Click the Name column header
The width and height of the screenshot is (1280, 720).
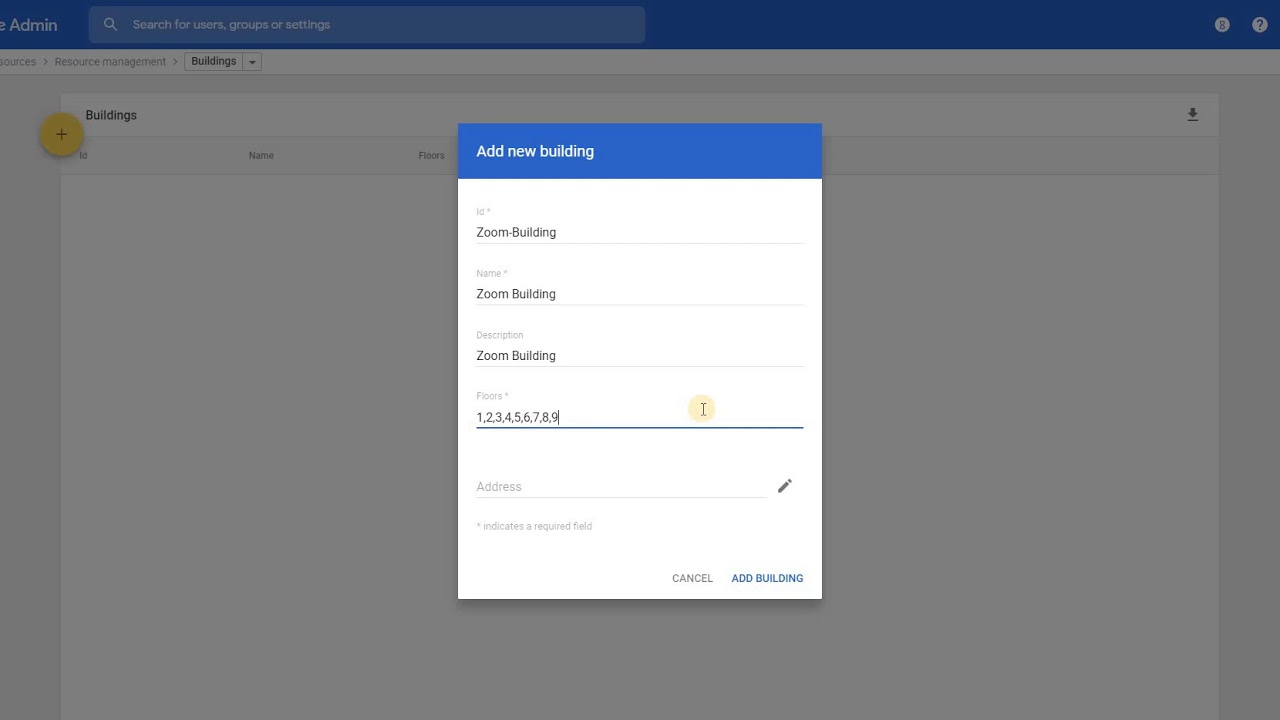click(x=261, y=155)
